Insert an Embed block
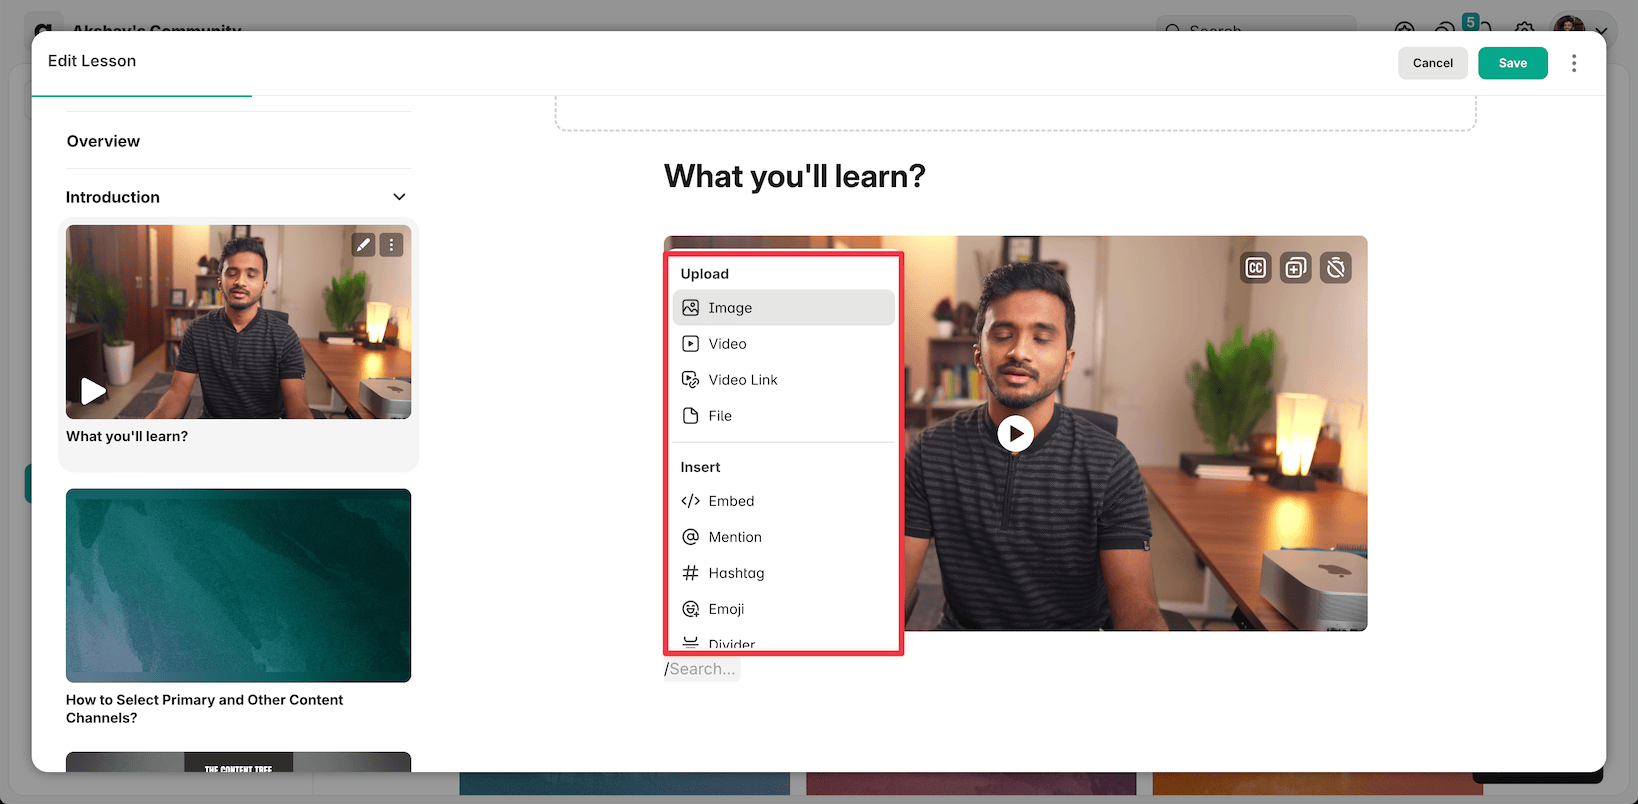This screenshot has height=804, width=1638. coord(731,501)
